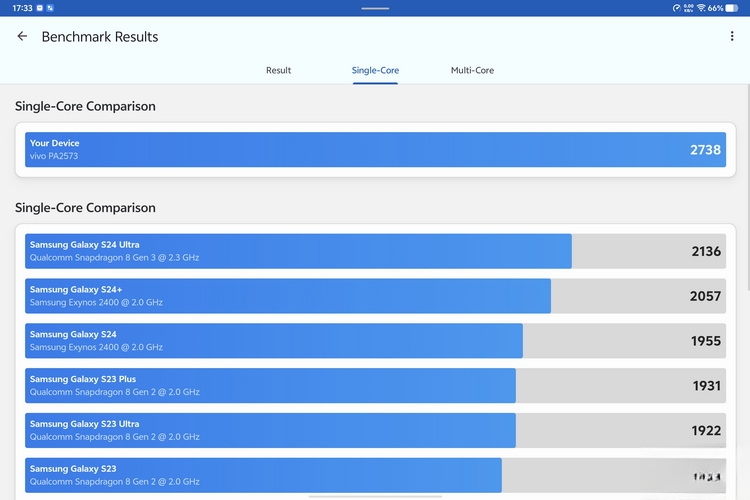Select the Single-Core tab
This screenshot has height=500, width=750.
pos(375,70)
